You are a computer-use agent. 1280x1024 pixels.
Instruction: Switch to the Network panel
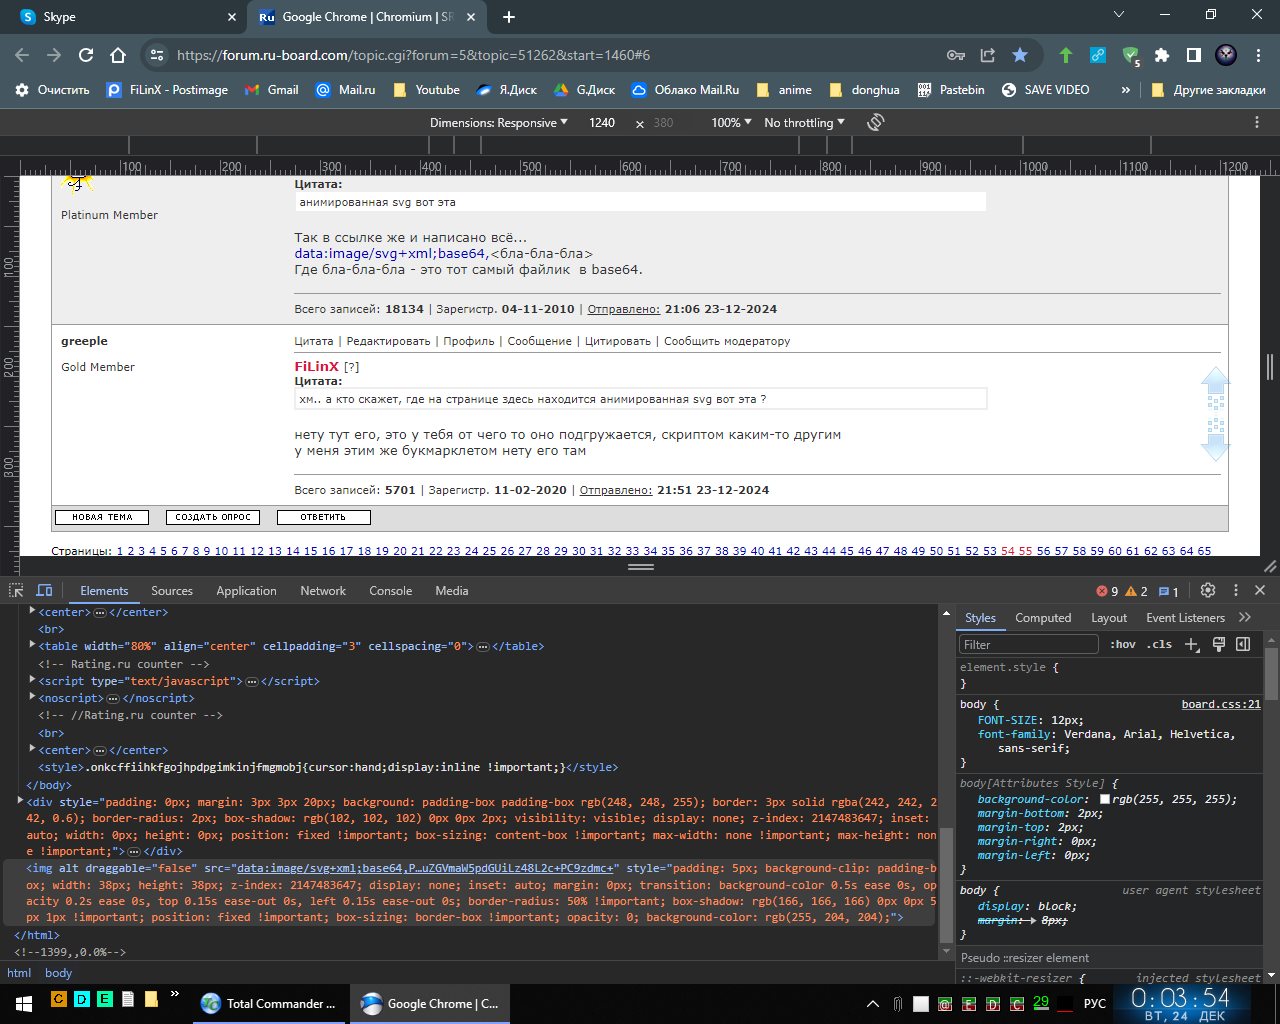(x=323, y=591)
